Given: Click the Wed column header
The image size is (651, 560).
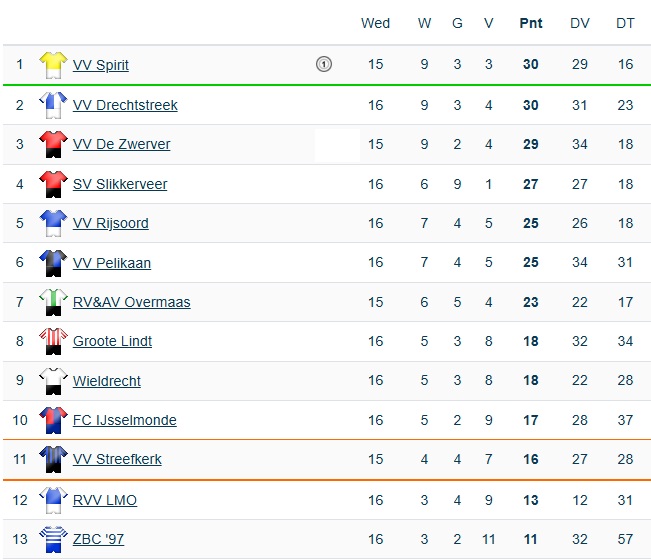Looking at the screenshot, I should pos(375,23).
